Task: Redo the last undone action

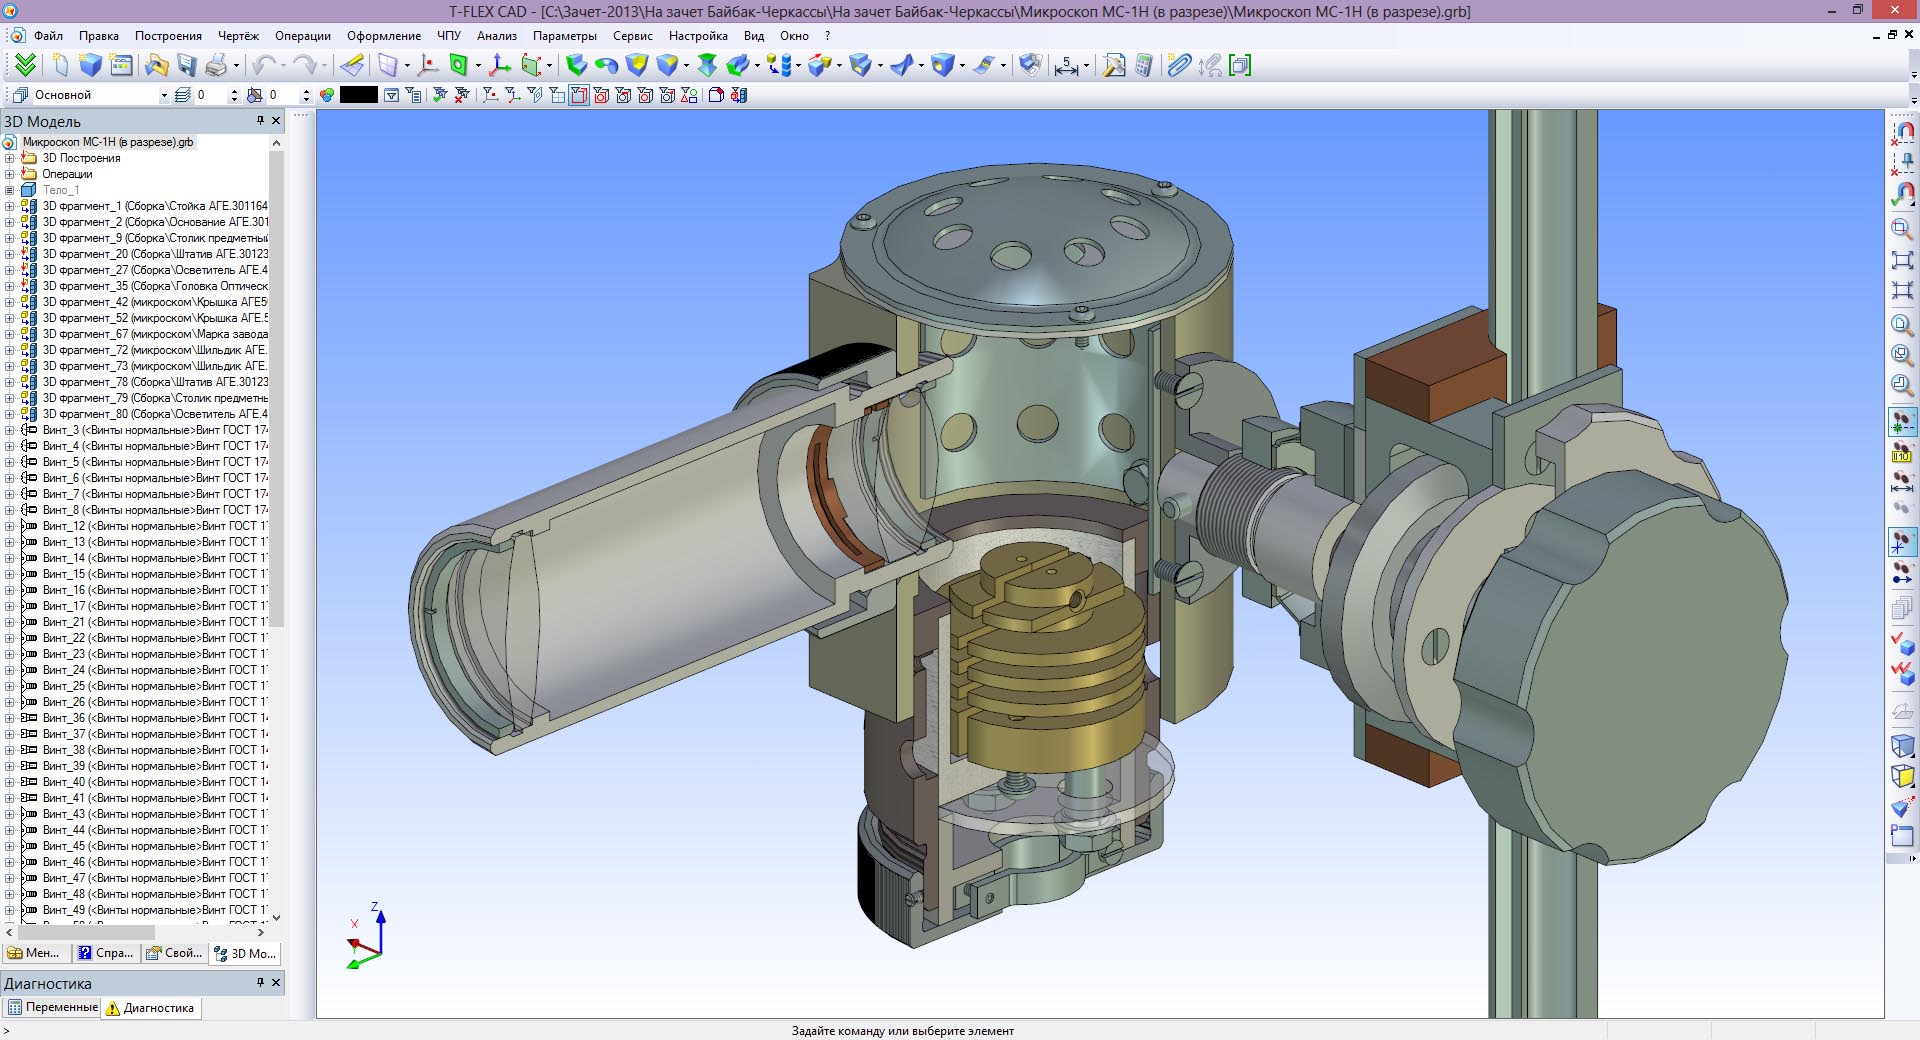Action: click(304, 65)
